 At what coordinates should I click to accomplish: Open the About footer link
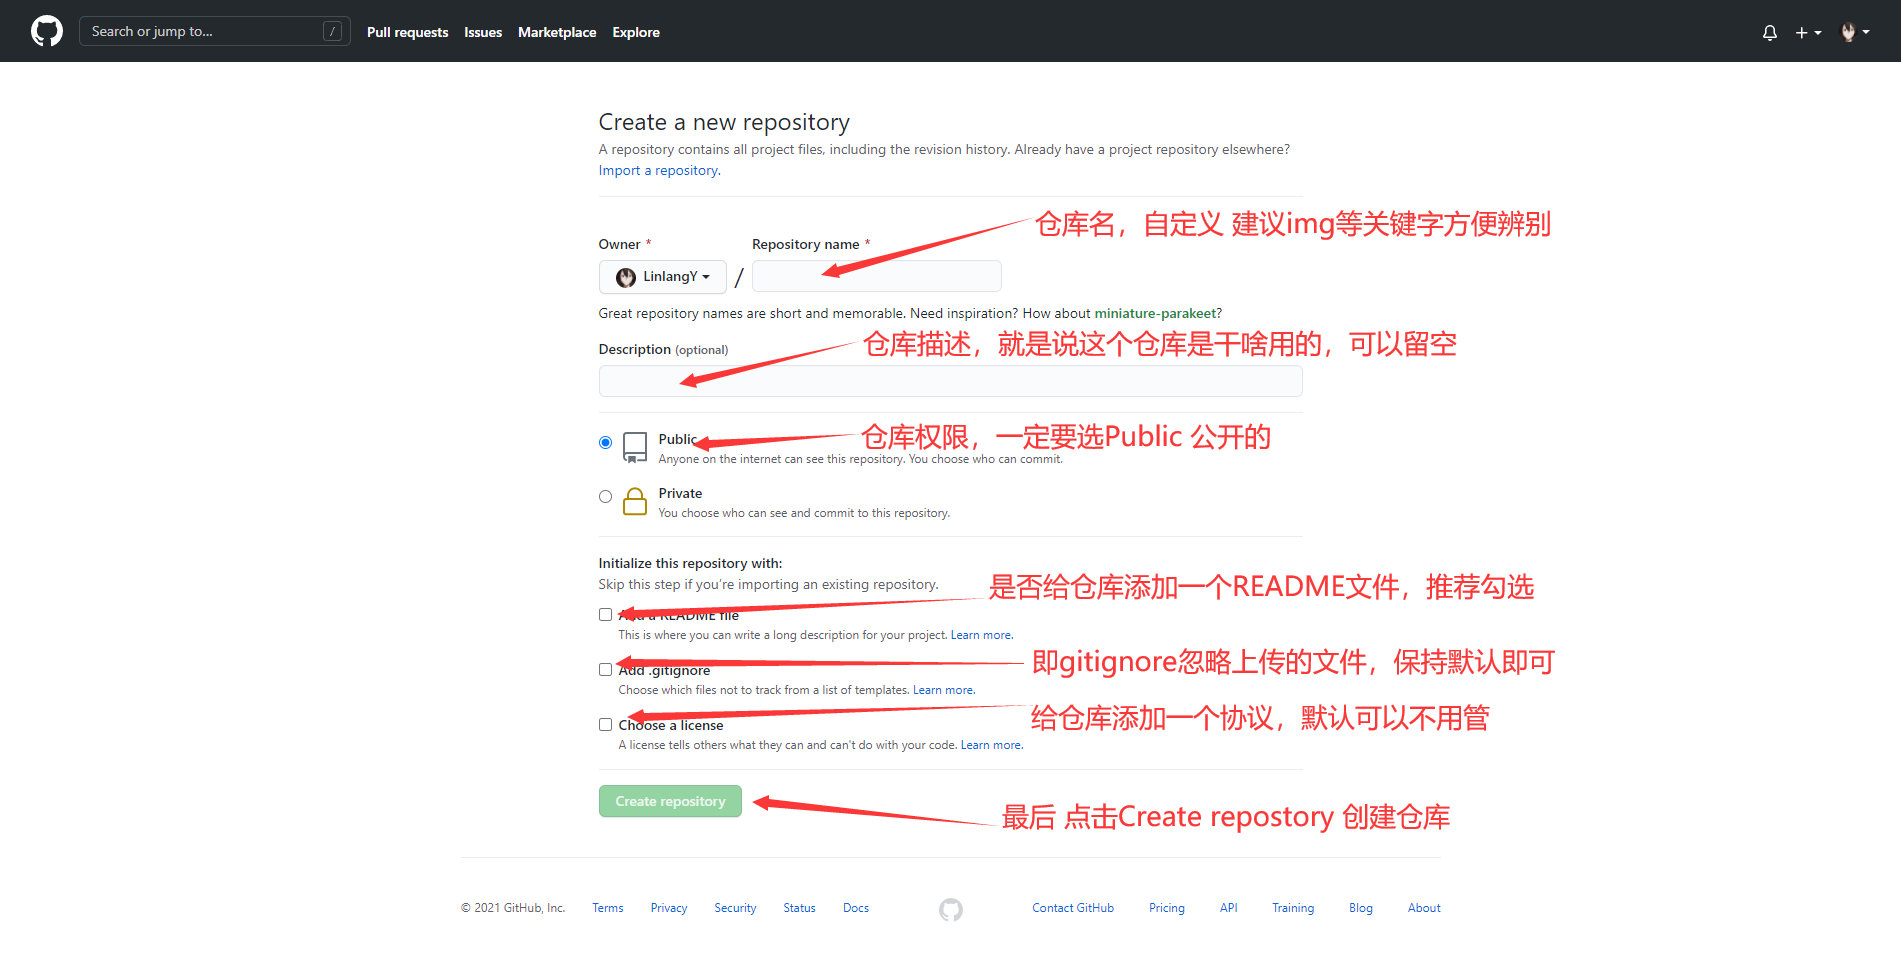1424,908
